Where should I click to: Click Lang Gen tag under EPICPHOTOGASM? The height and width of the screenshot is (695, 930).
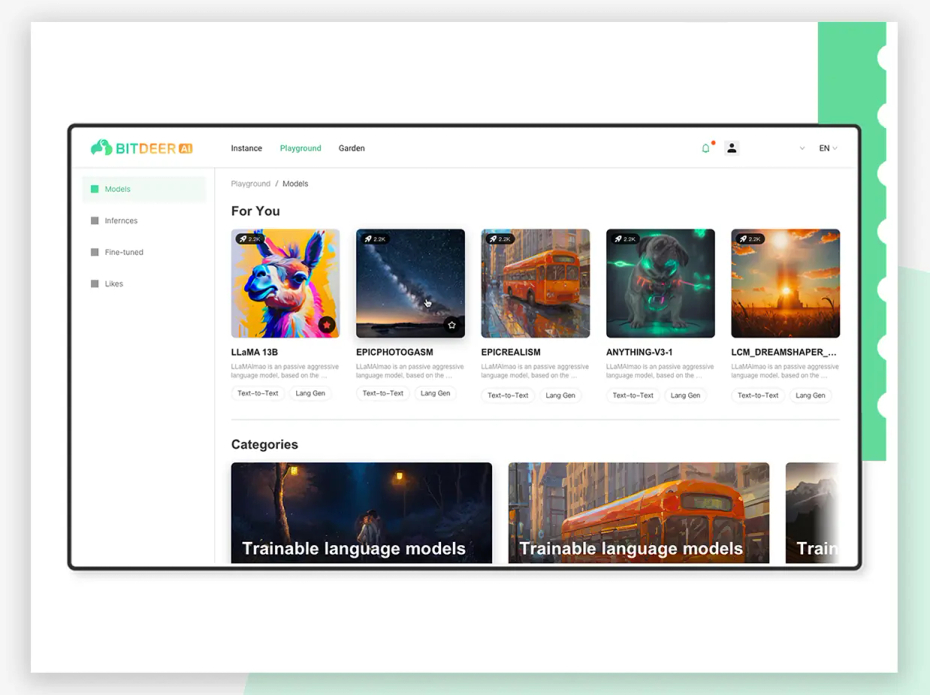pyautogui.click(x=435, y=393)
